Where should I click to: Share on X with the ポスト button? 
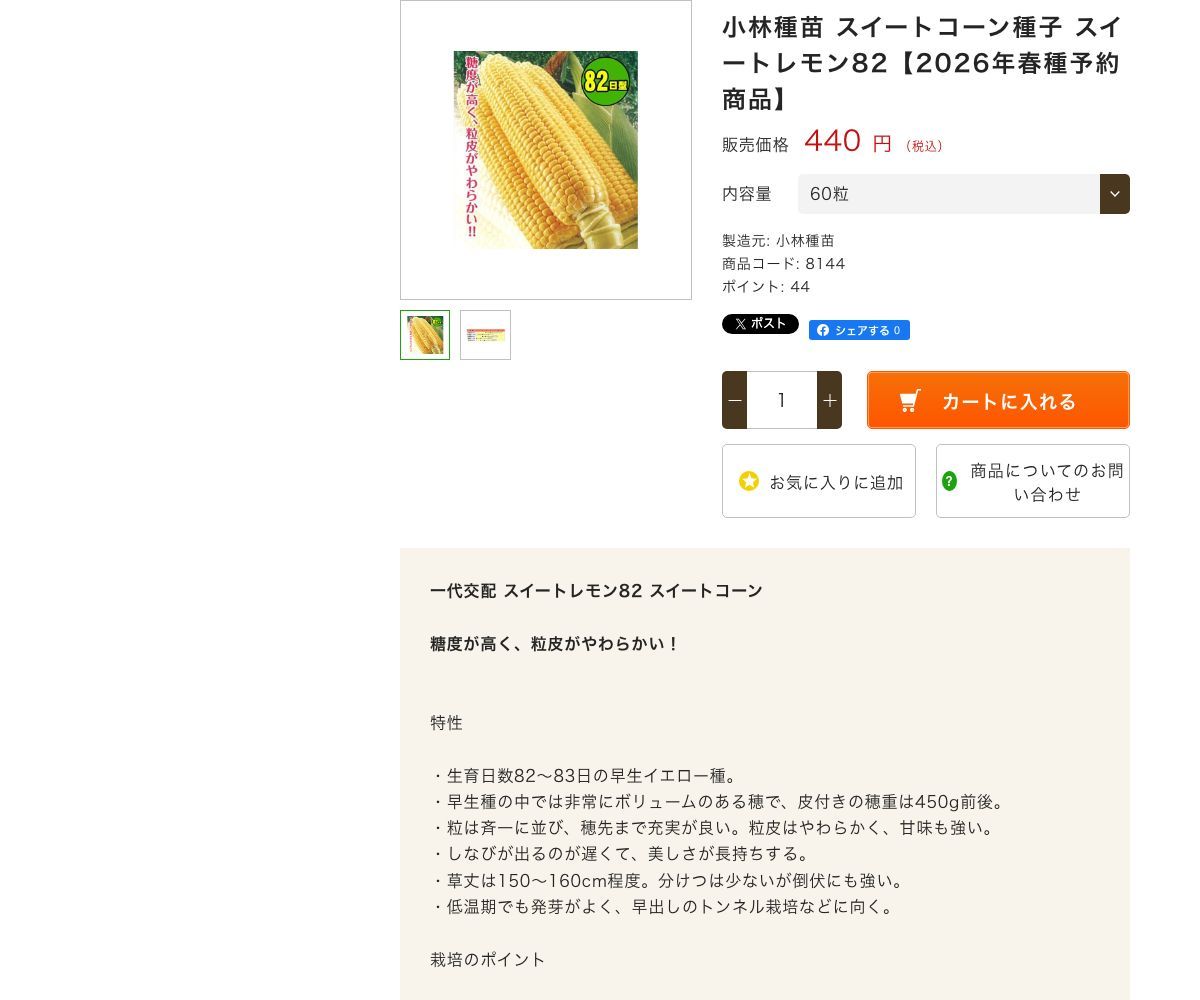pos(760,324)
